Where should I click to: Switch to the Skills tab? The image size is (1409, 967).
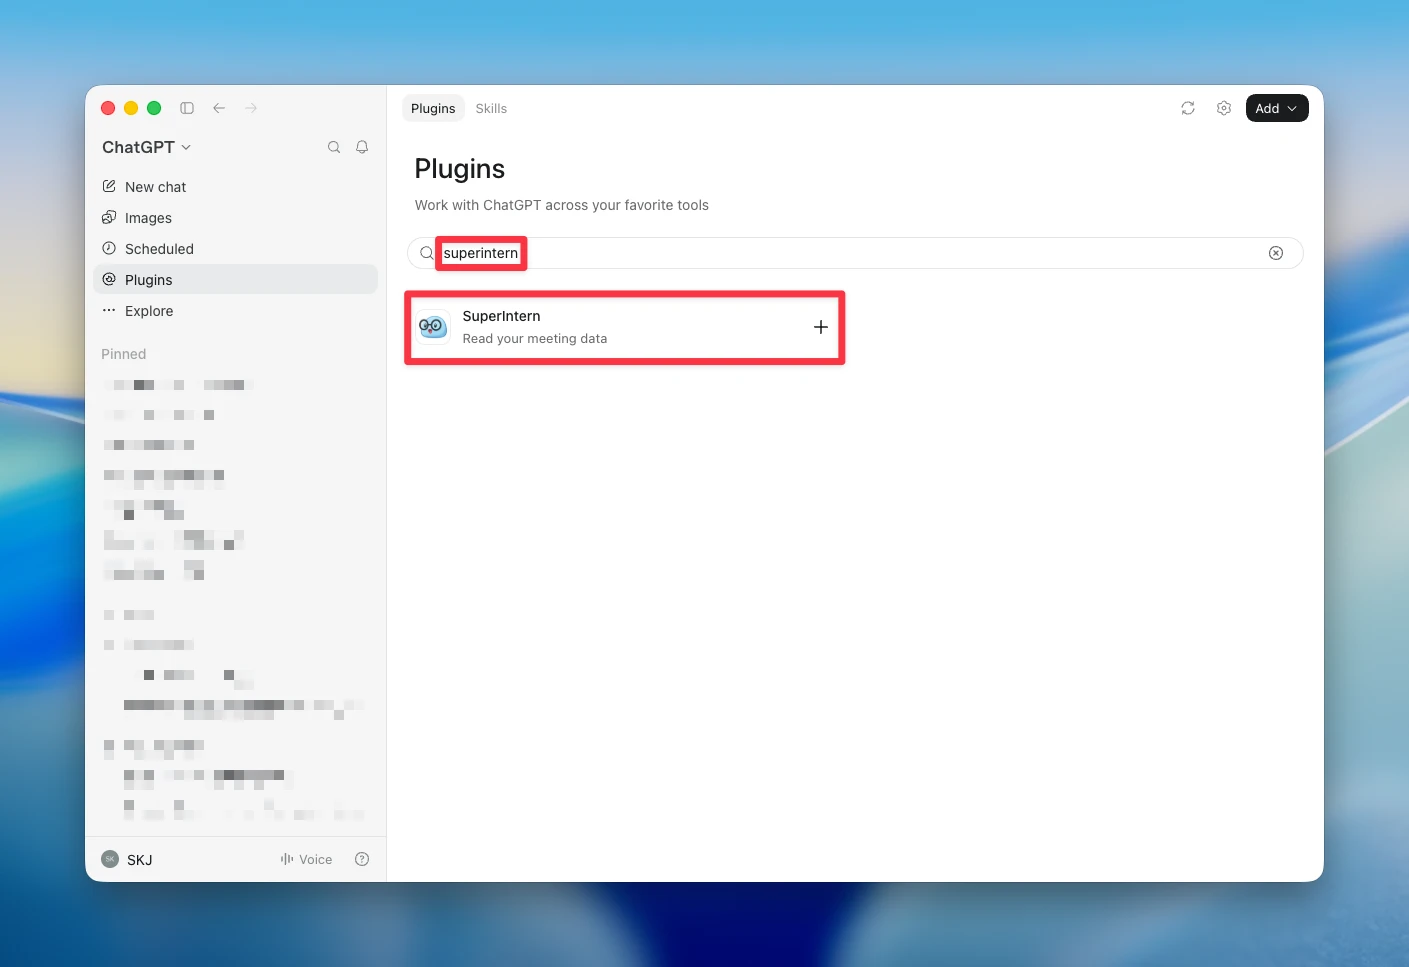[x=491, y=108]
